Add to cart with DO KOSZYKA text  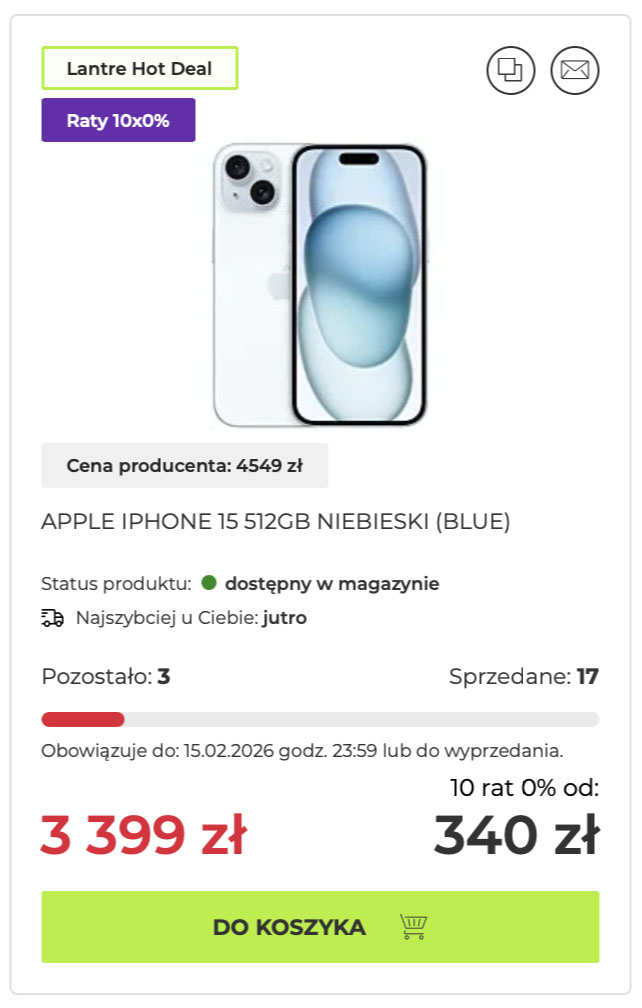point(289,927)
